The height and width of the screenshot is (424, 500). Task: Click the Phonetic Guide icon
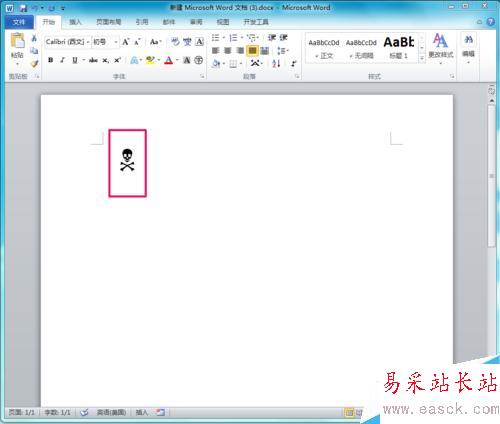tap(187, 41)
